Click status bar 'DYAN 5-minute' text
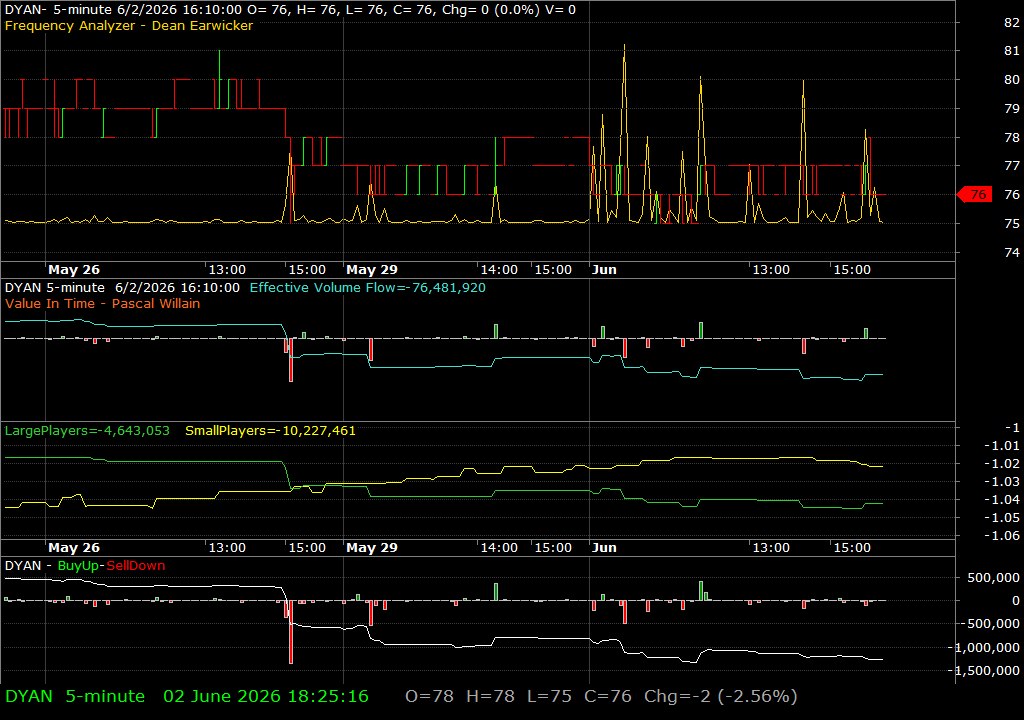This screenshot has width=1024, height=720. coord(75,696)
